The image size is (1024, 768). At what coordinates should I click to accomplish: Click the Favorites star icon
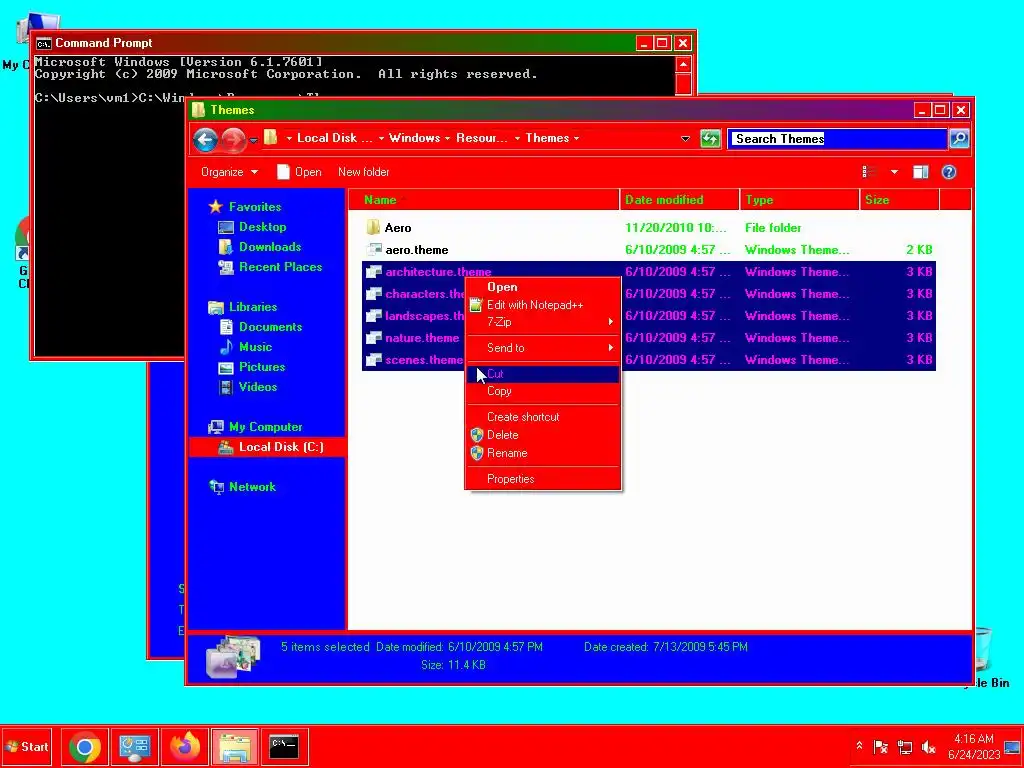click(216, 206)
